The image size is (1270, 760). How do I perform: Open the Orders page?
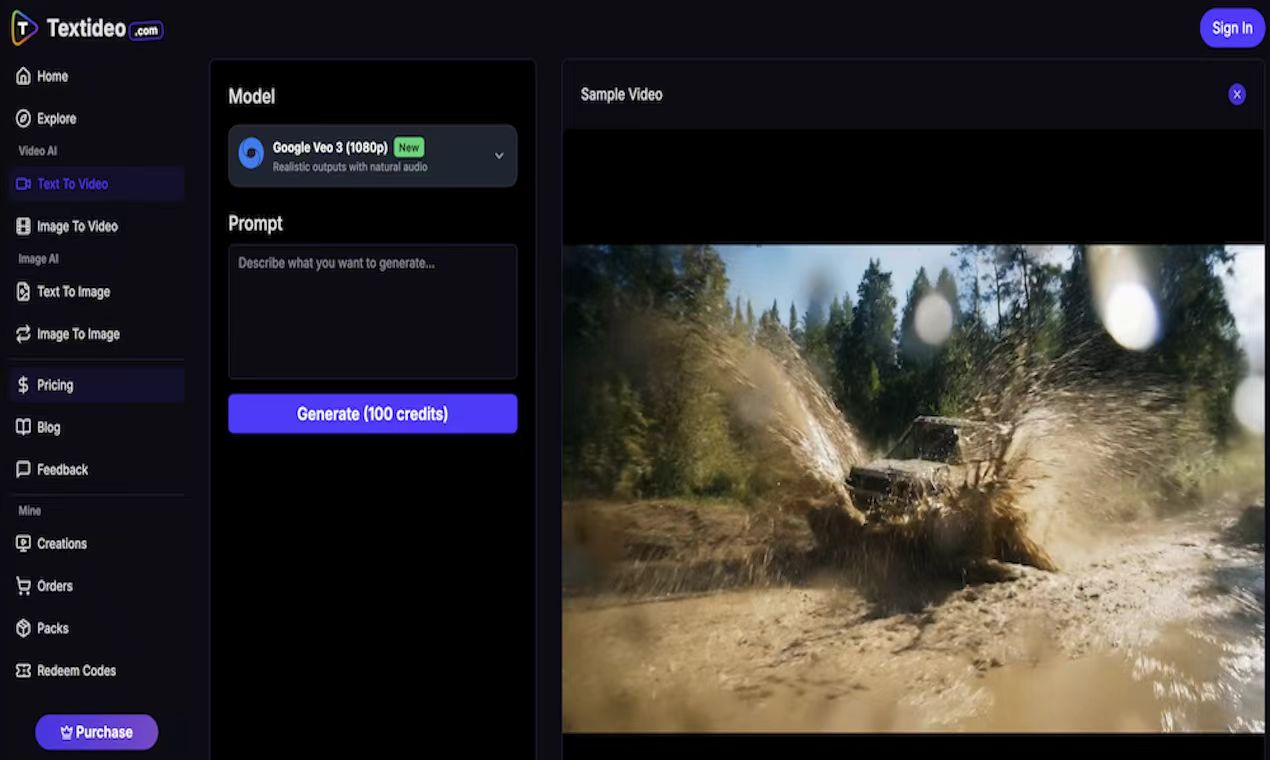pos(54,585)
